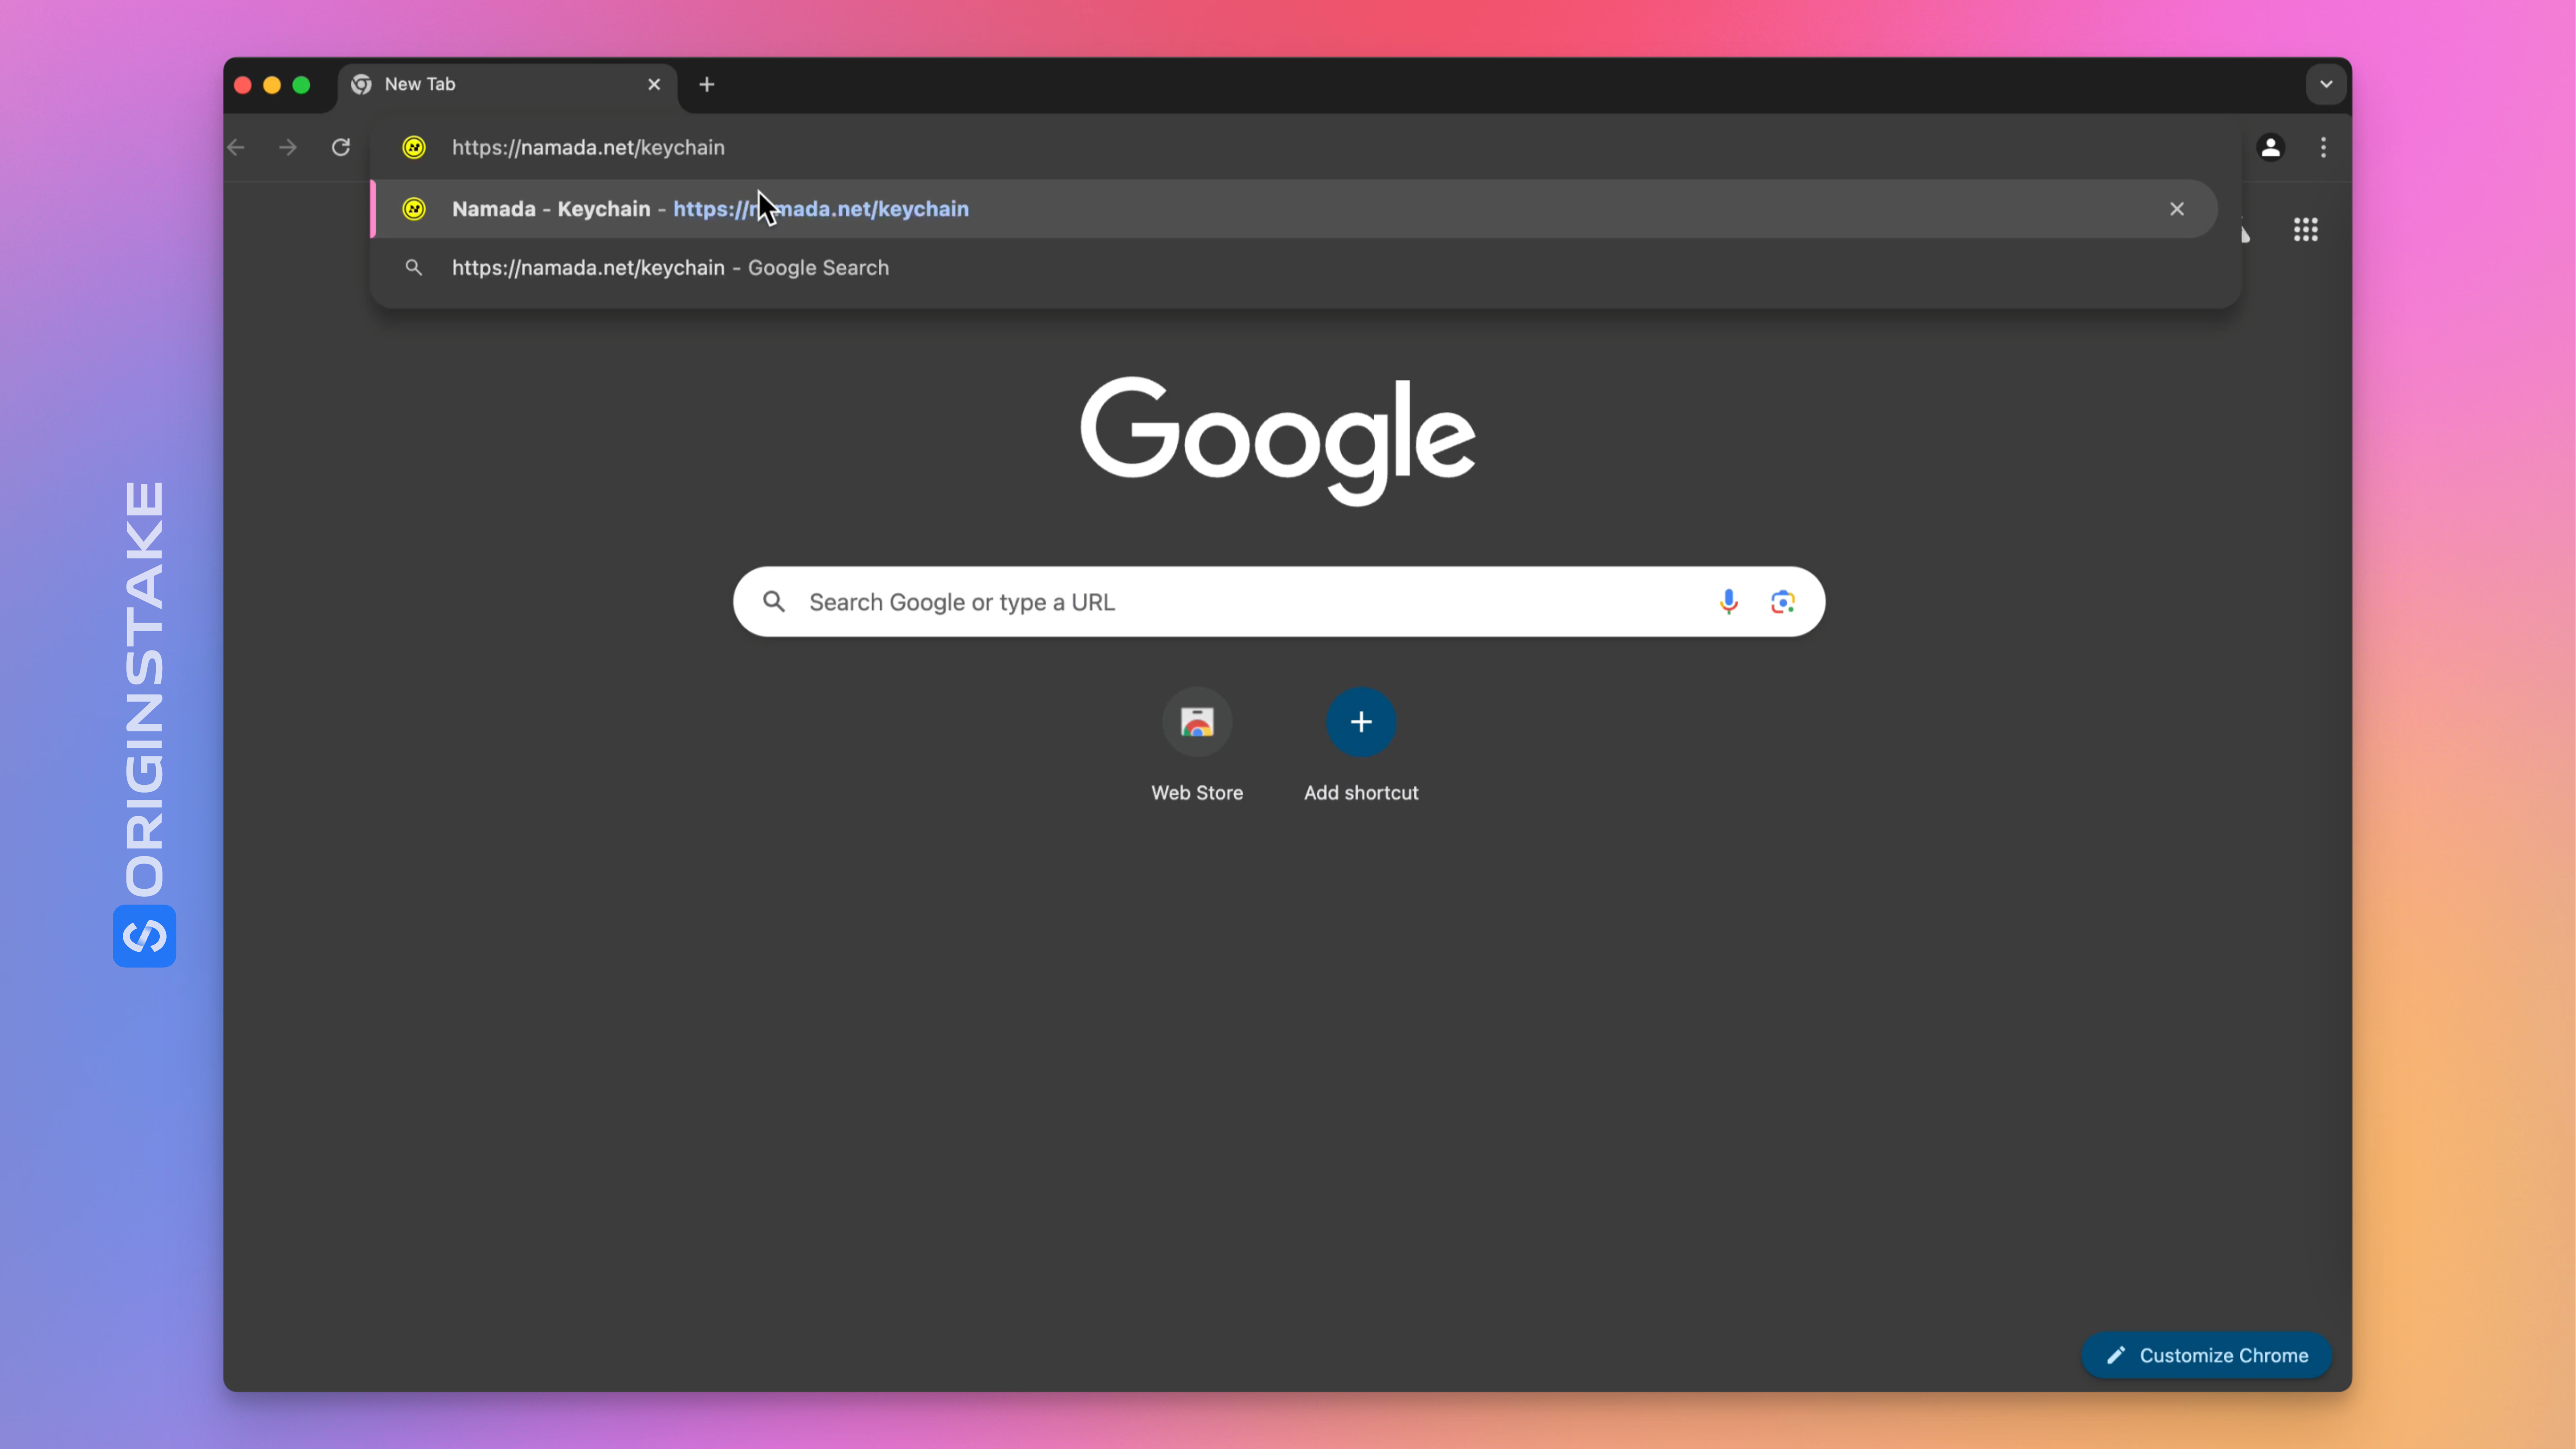Click the yellow minimize window button
The height and width of the screenshot is (1449, 2576).
pyautogui.click(x=272, y=85)
